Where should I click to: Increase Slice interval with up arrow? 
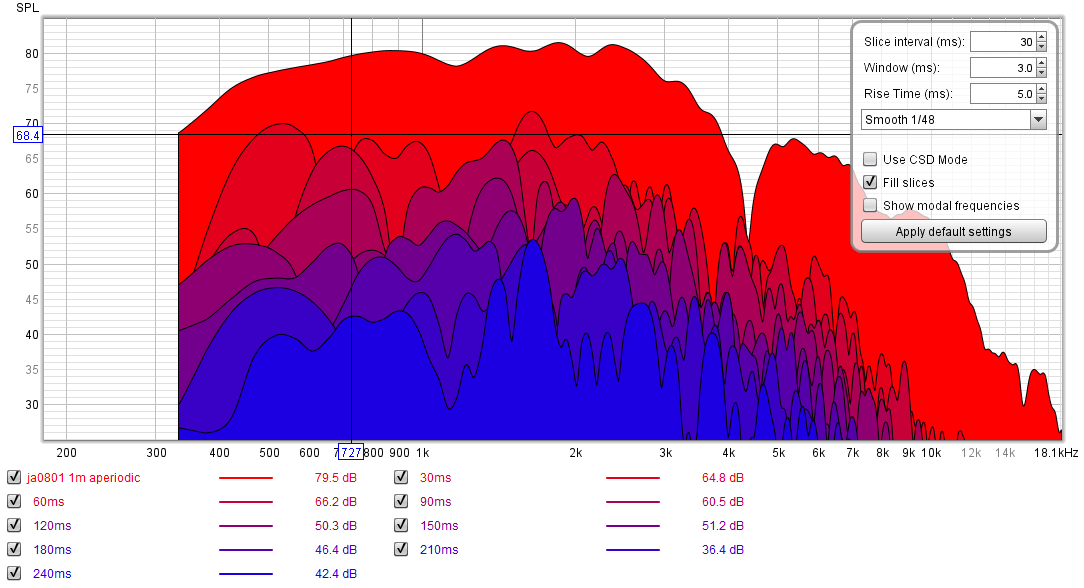[x=1041, y=37]
